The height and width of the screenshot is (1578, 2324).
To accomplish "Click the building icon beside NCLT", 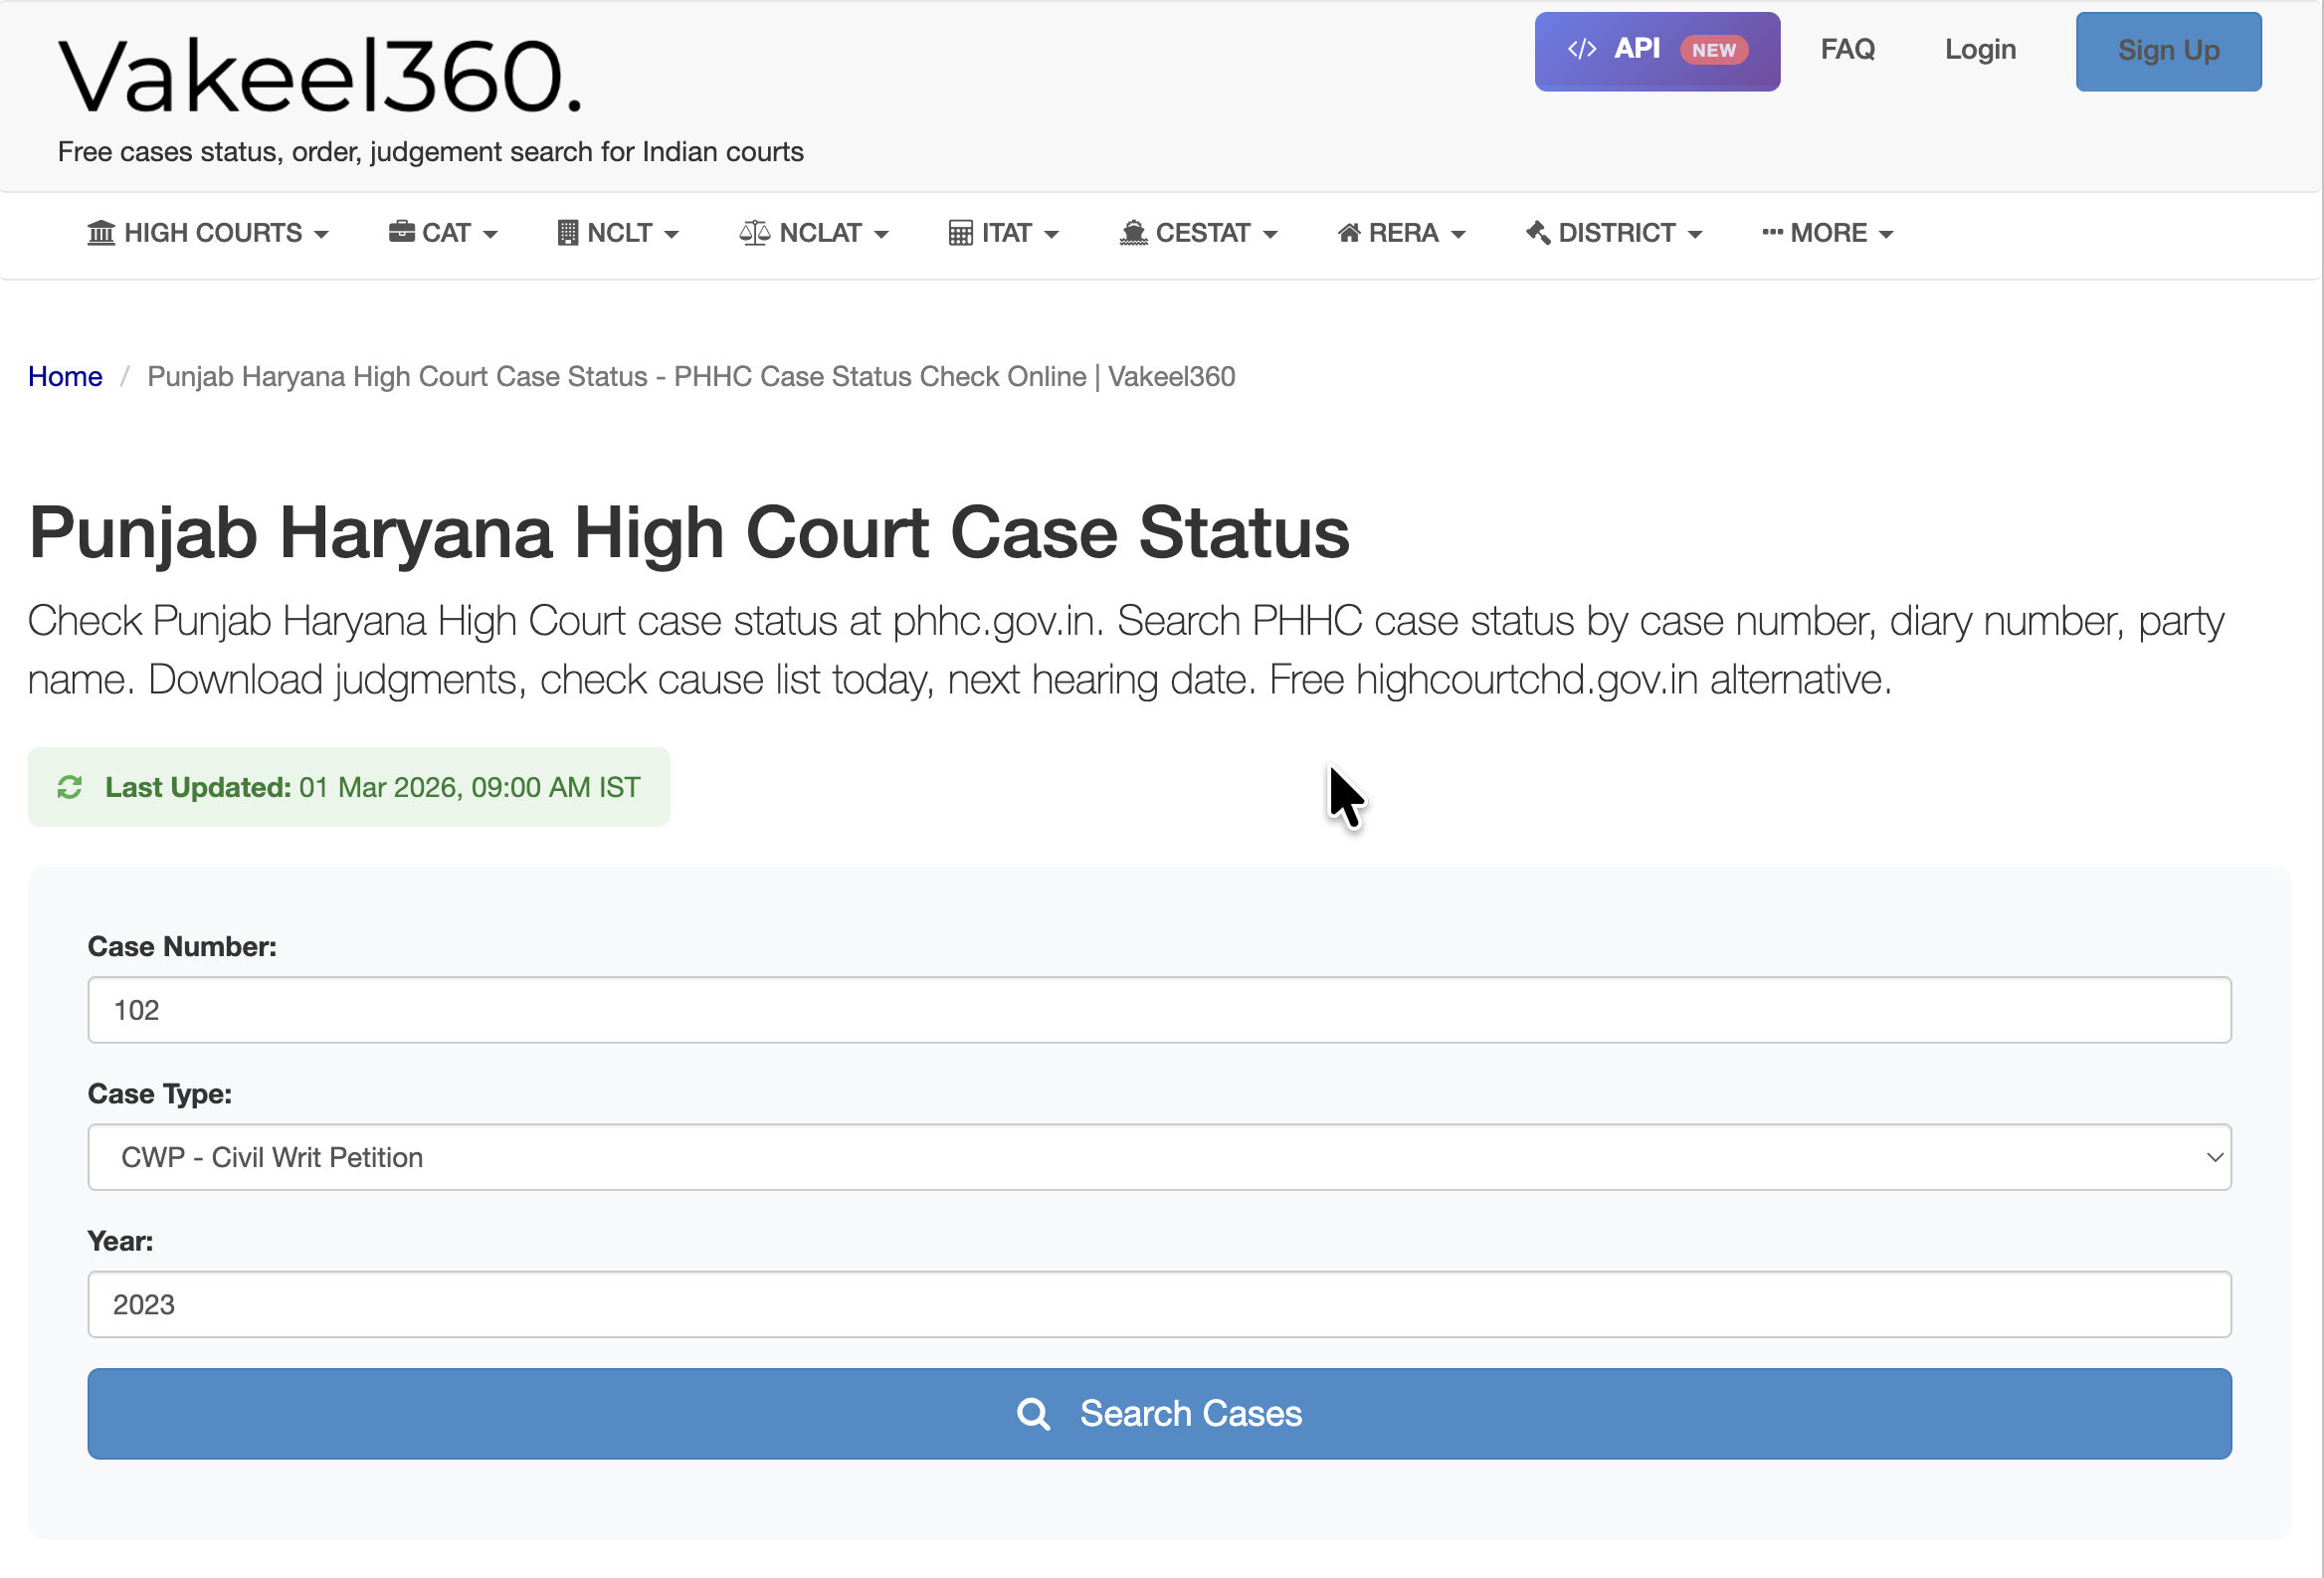I will tap(569, 232).
